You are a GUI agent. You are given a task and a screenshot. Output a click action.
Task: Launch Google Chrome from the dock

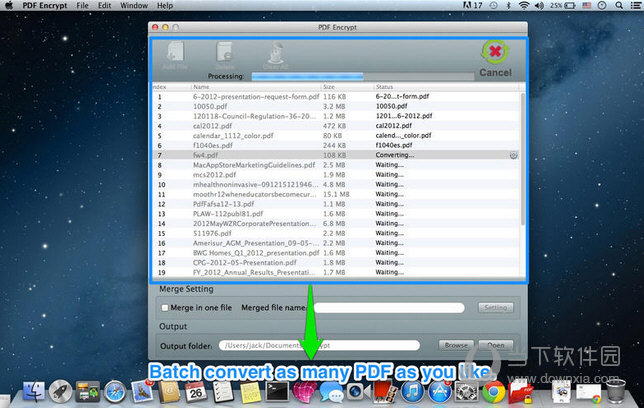[493, 391]
